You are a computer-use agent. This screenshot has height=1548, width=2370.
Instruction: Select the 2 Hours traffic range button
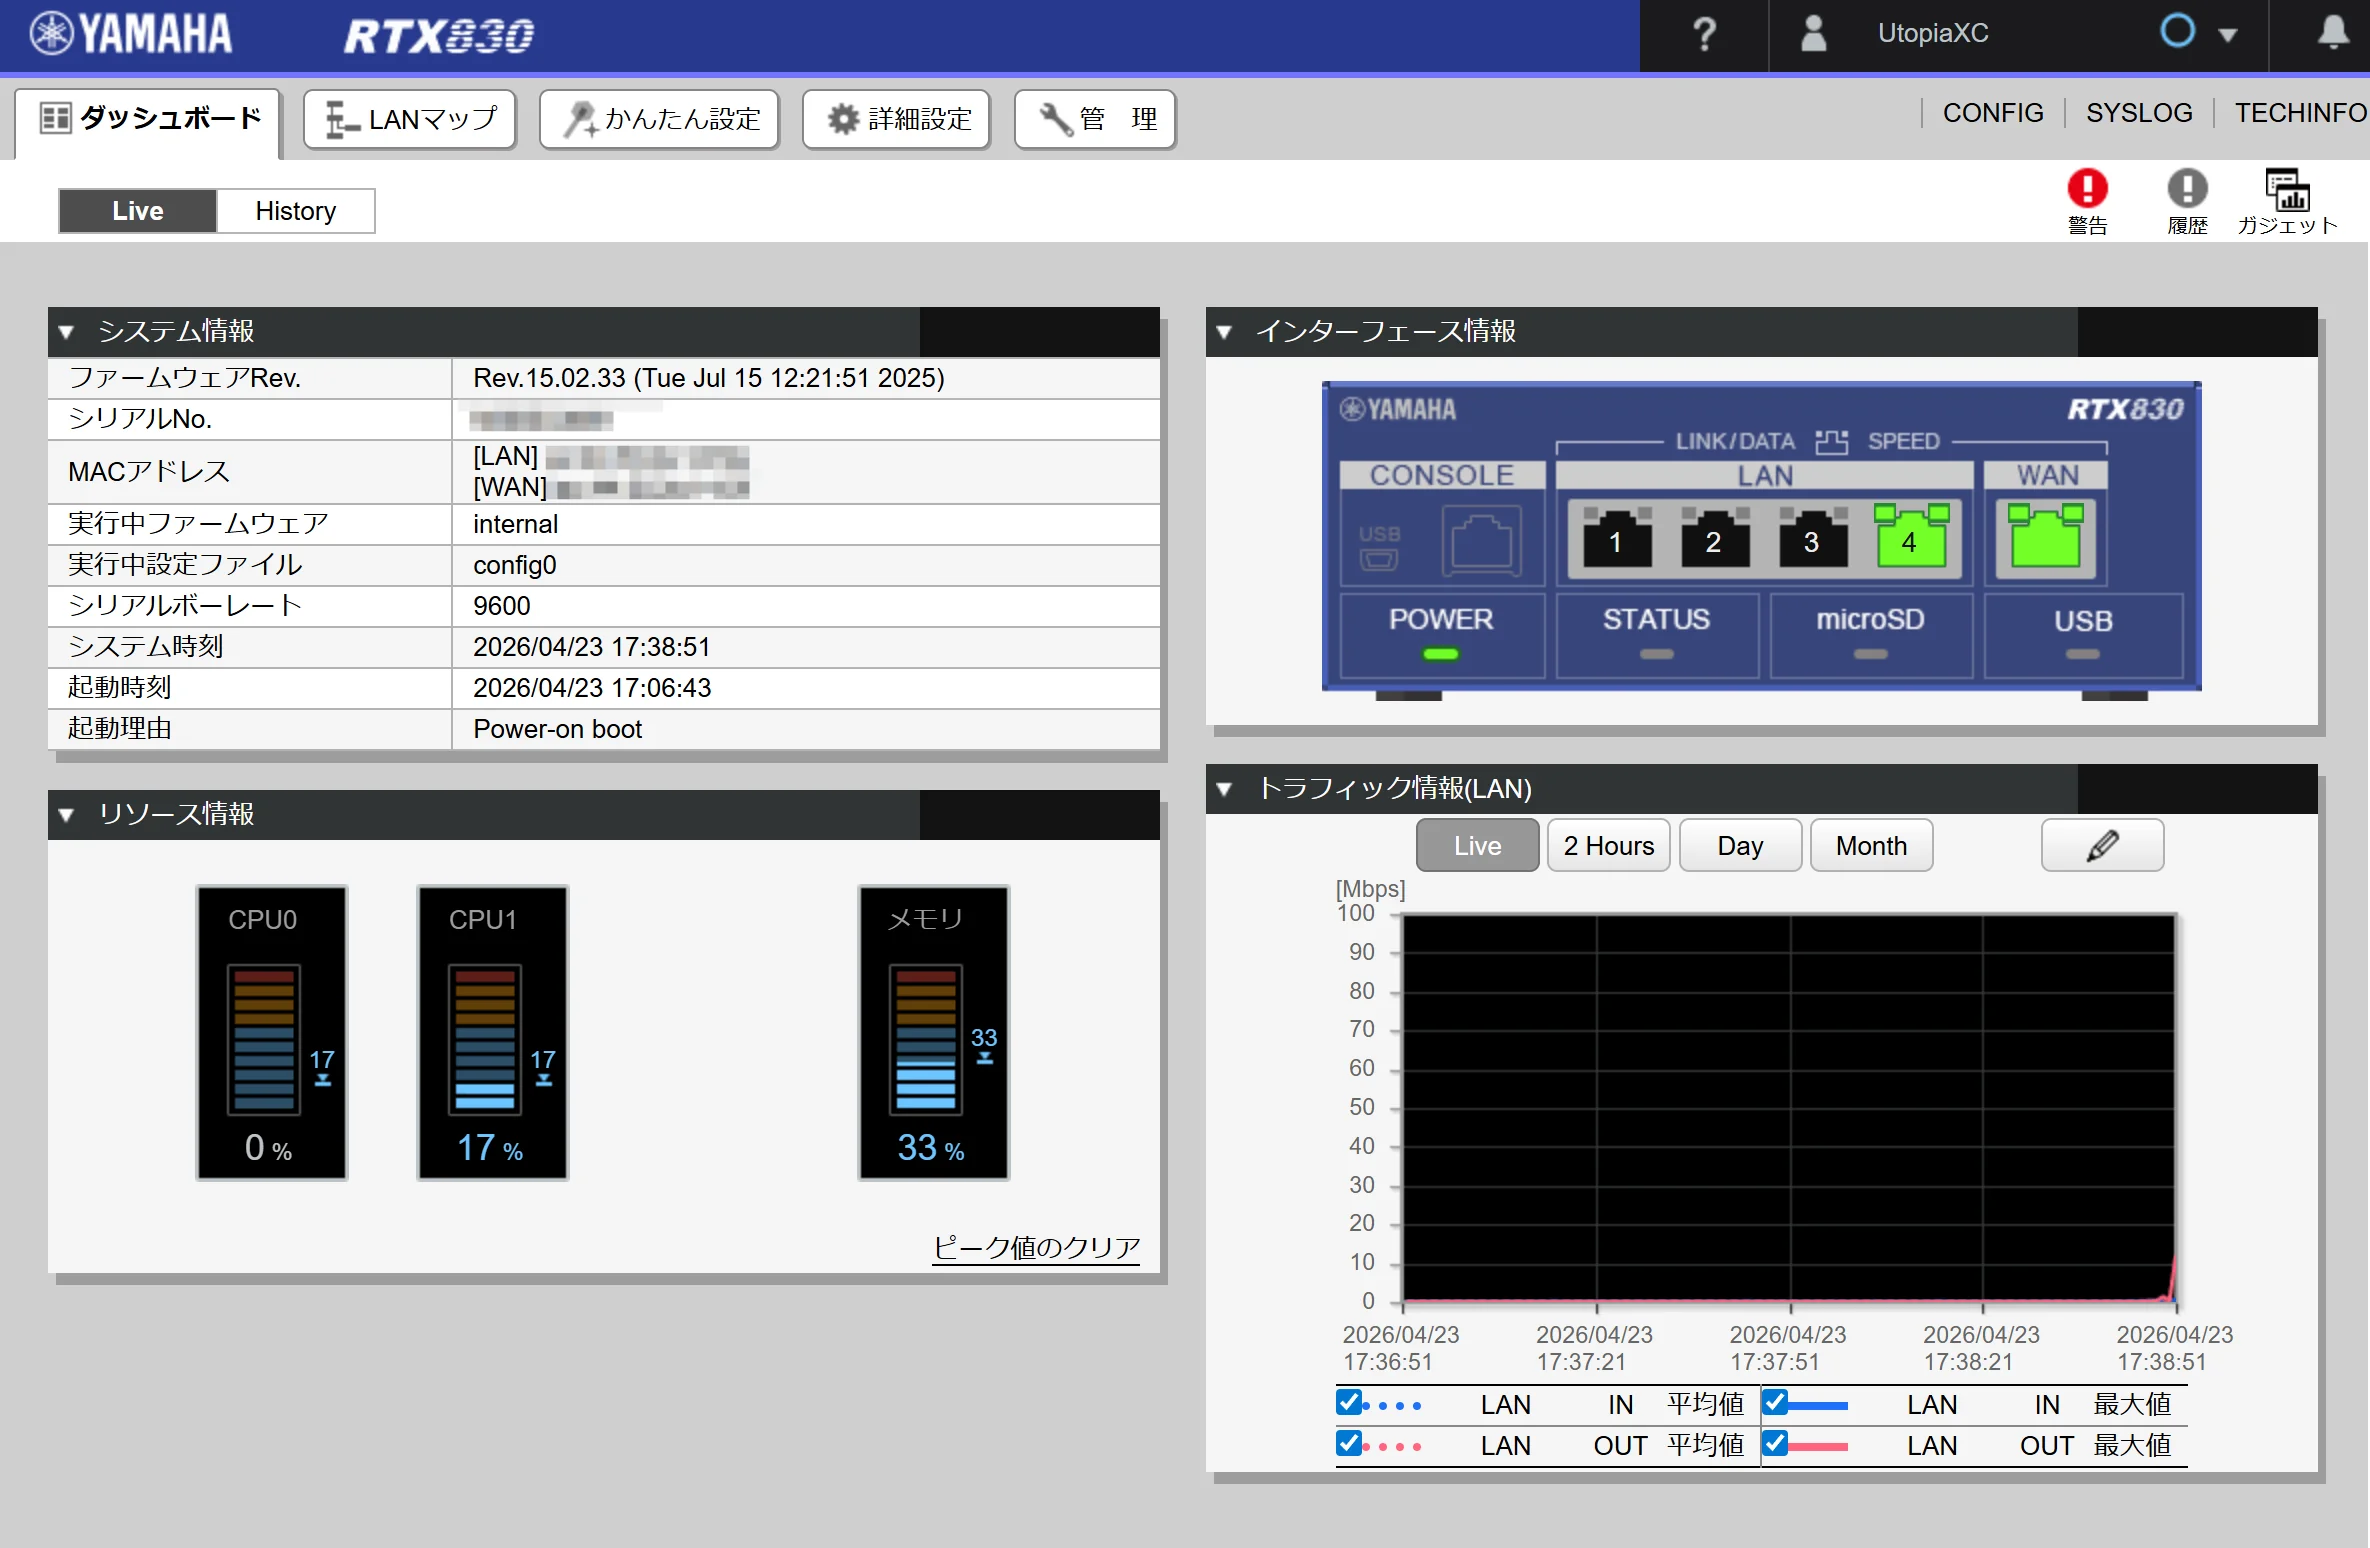(1608, 846)
